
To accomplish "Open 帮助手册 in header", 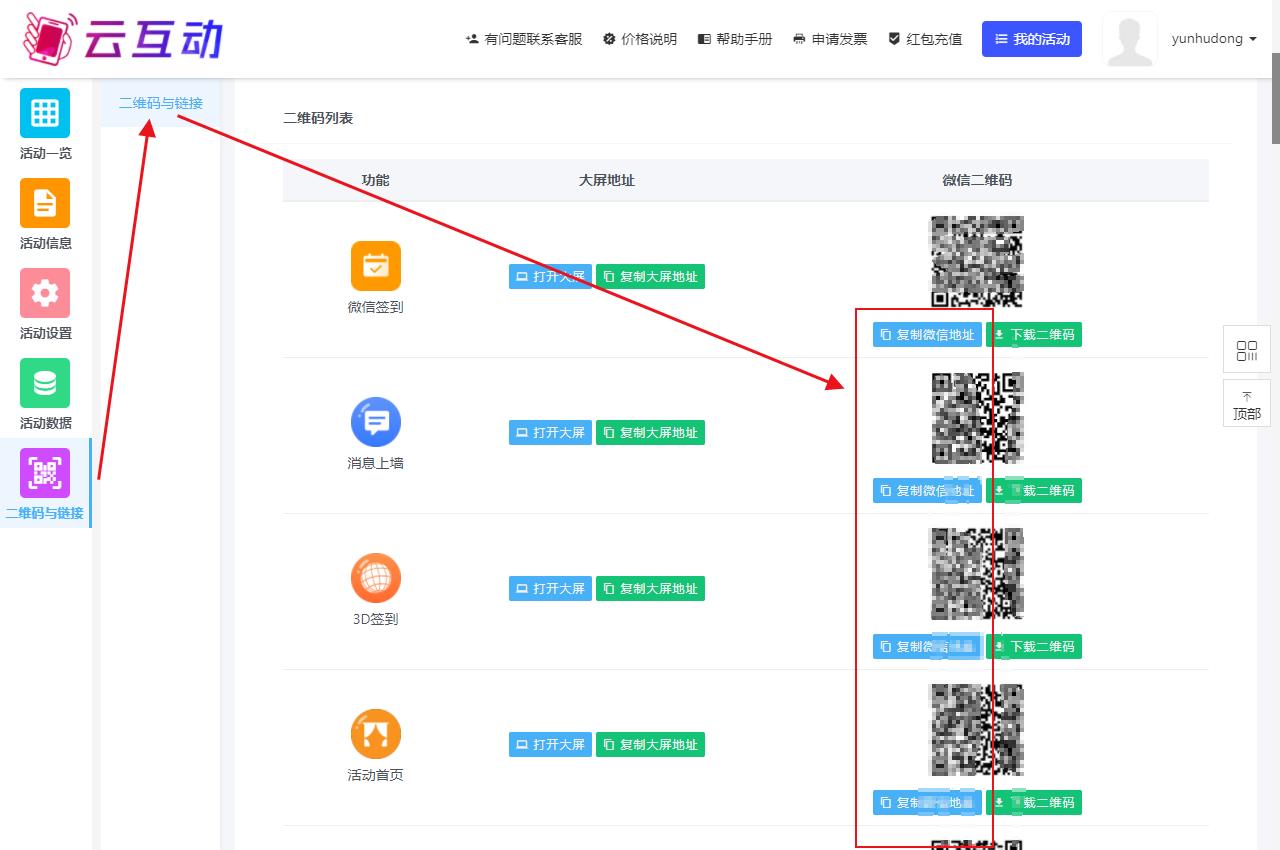I will 735,39.
